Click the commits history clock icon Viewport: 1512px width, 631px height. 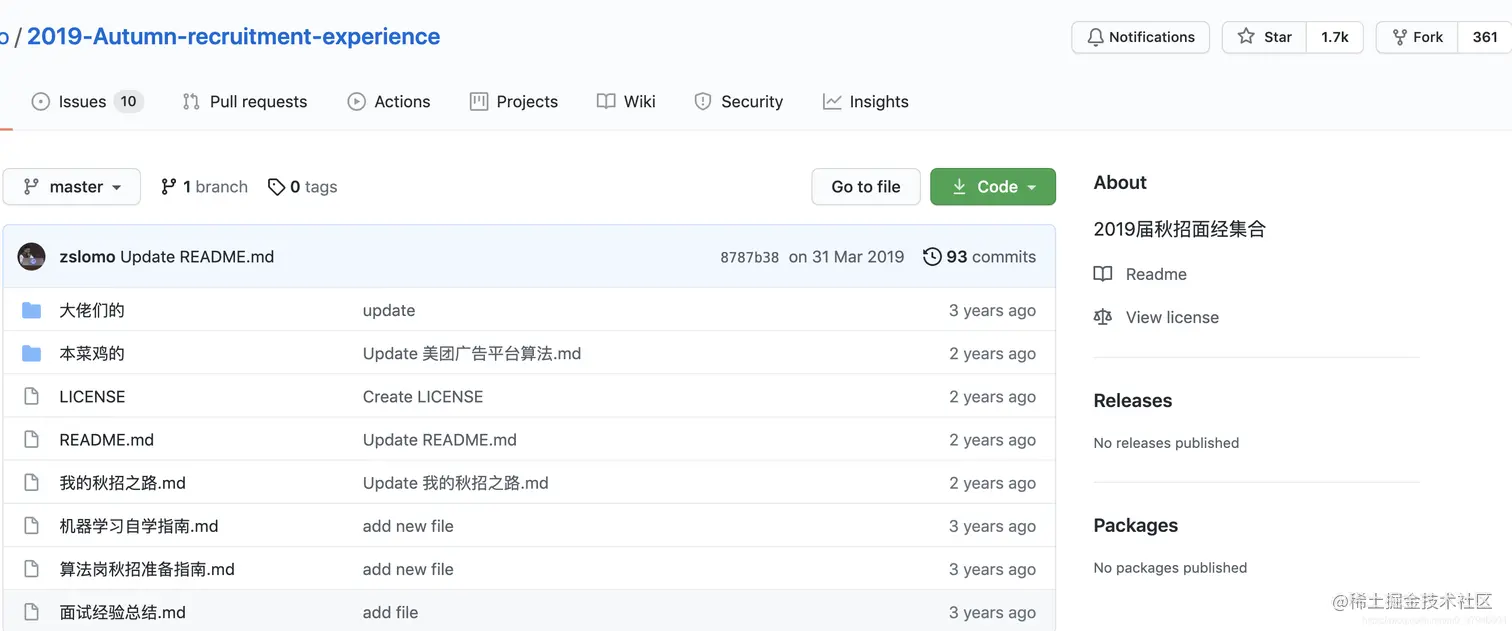coord(932,257)
